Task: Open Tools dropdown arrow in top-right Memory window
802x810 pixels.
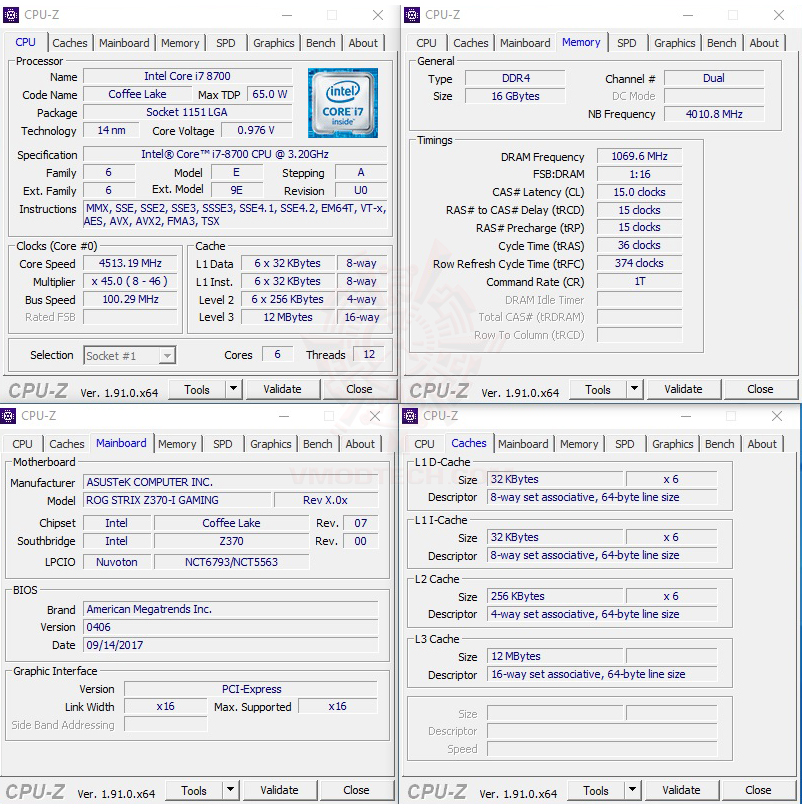Action: [634, 389]
